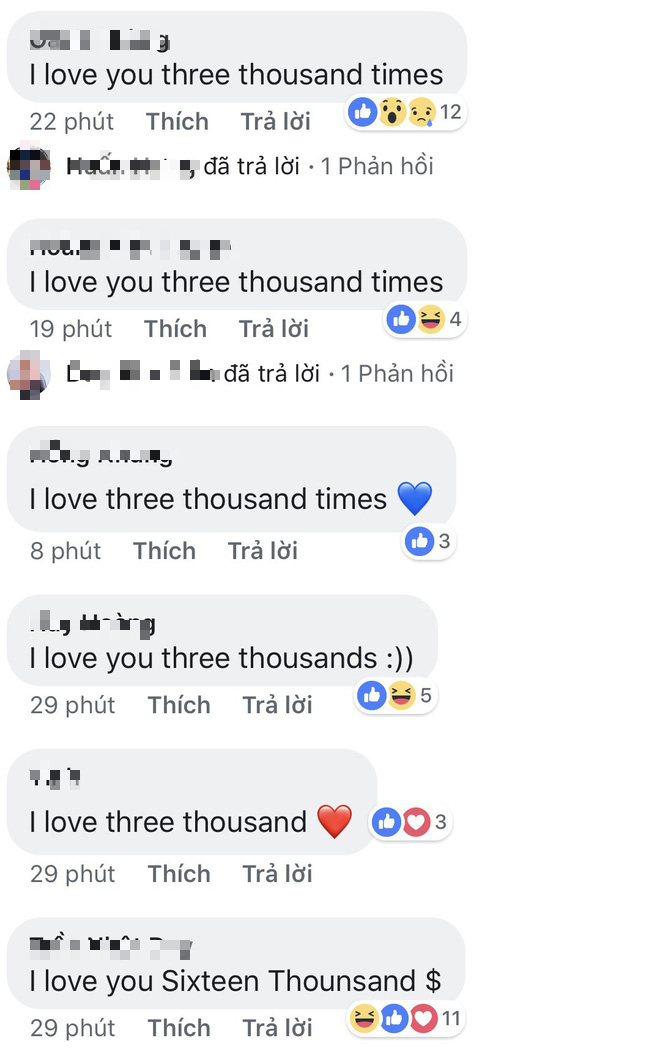Click Trả lời under 'Sixteen Thounsand $' comment

(x=277, y=1028)
